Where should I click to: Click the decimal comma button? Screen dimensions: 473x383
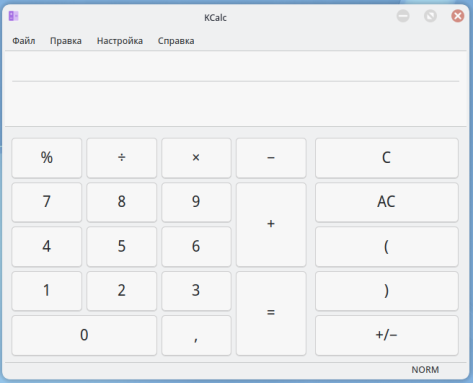(x=196, y=335)
